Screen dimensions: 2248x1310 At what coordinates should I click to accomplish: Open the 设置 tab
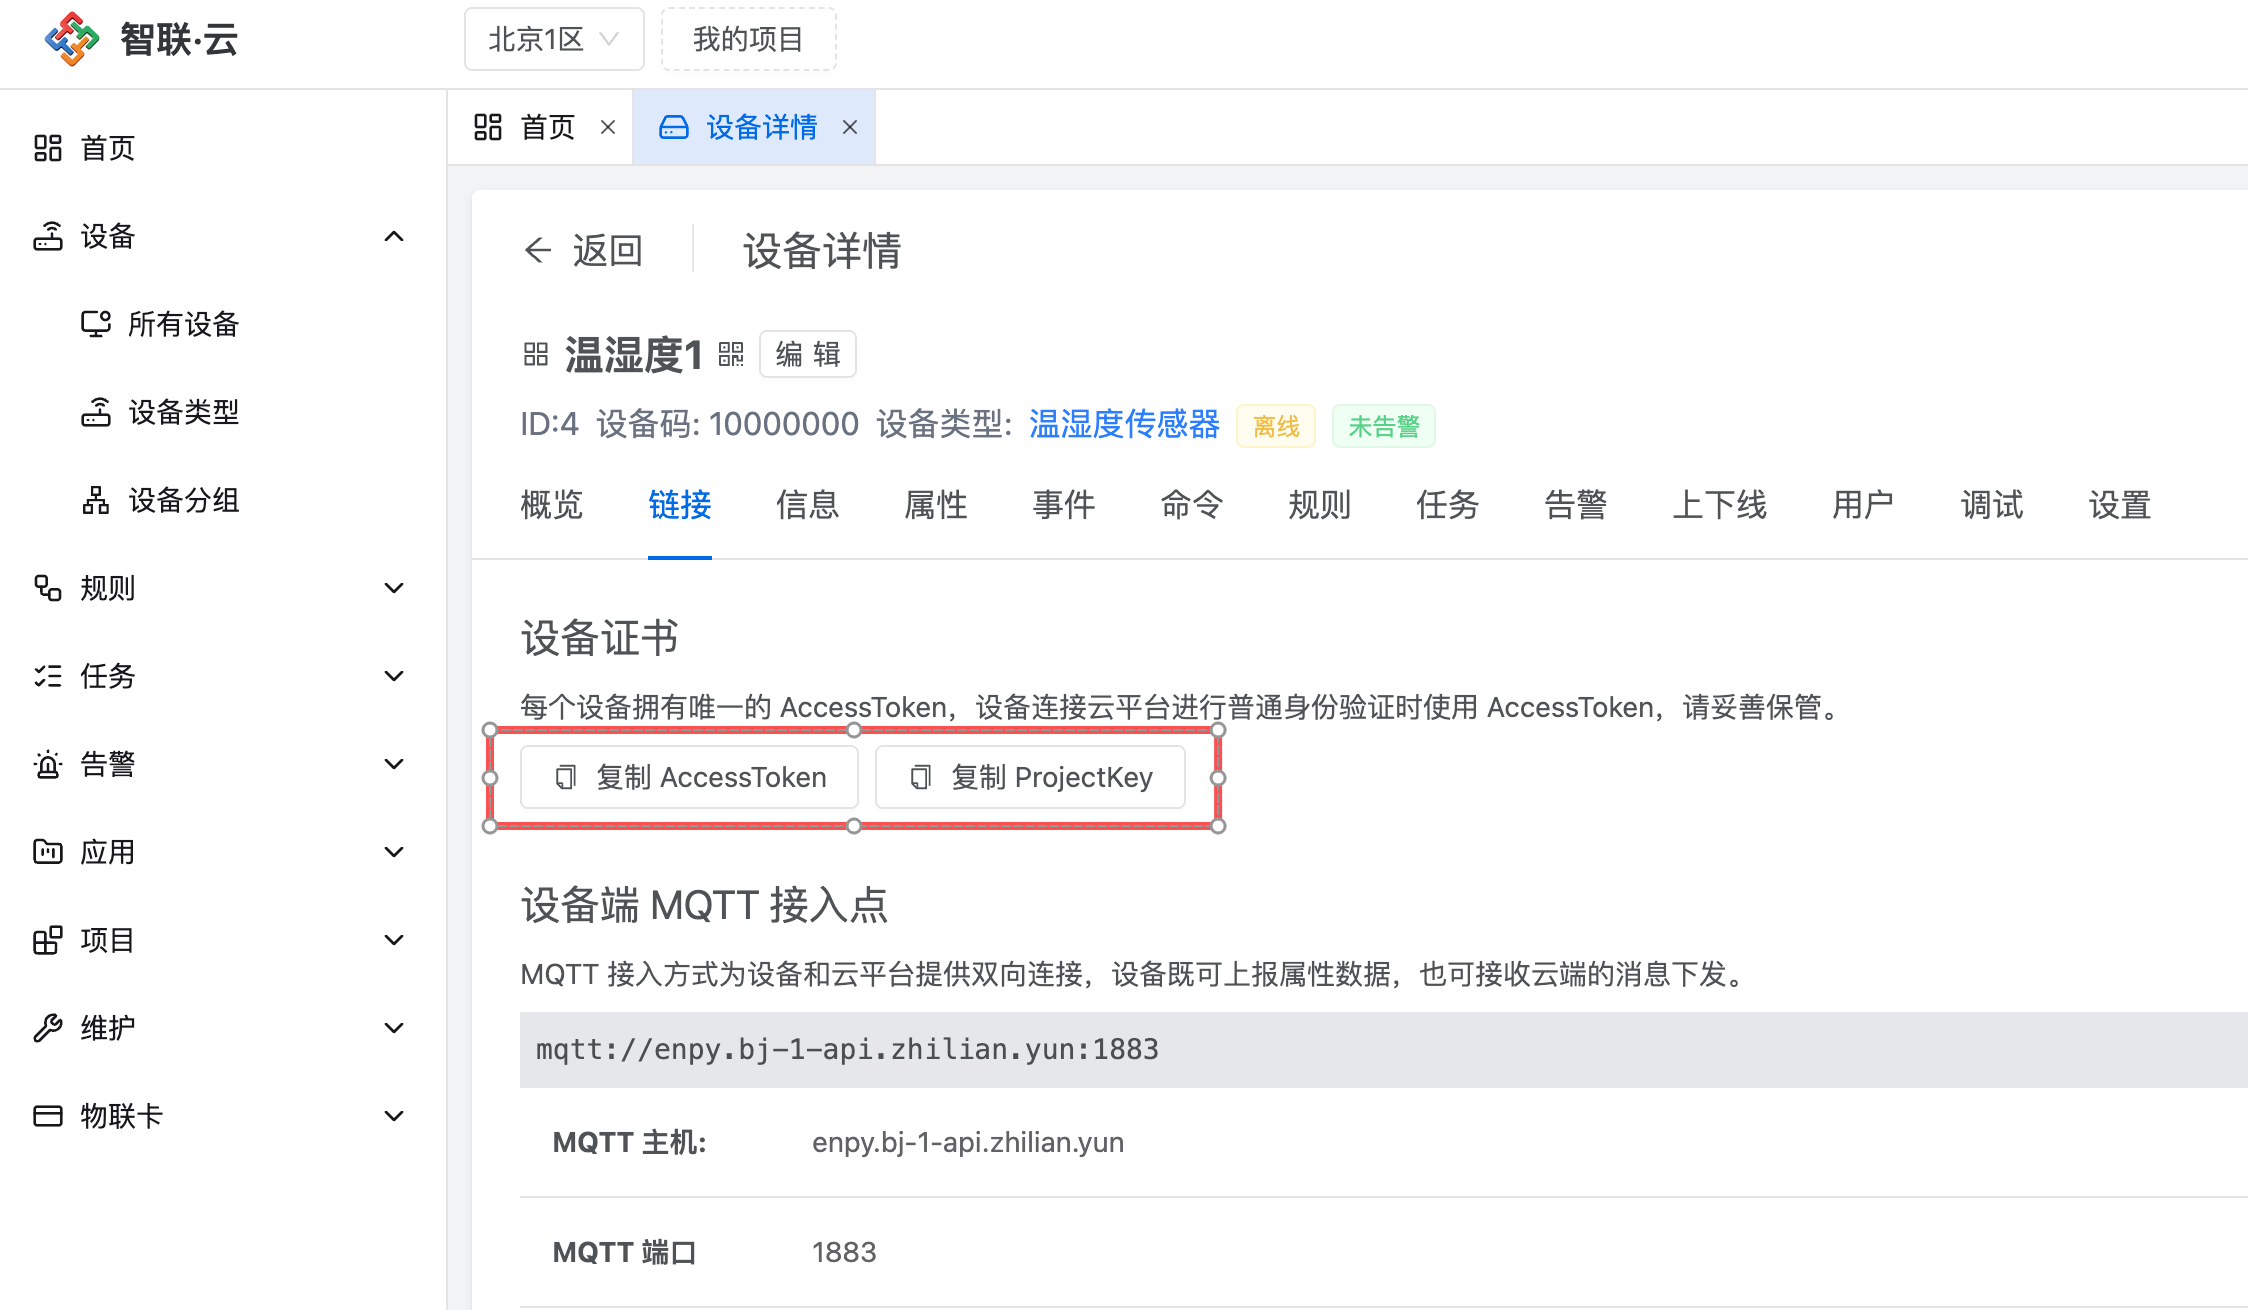click(2120, 505)
